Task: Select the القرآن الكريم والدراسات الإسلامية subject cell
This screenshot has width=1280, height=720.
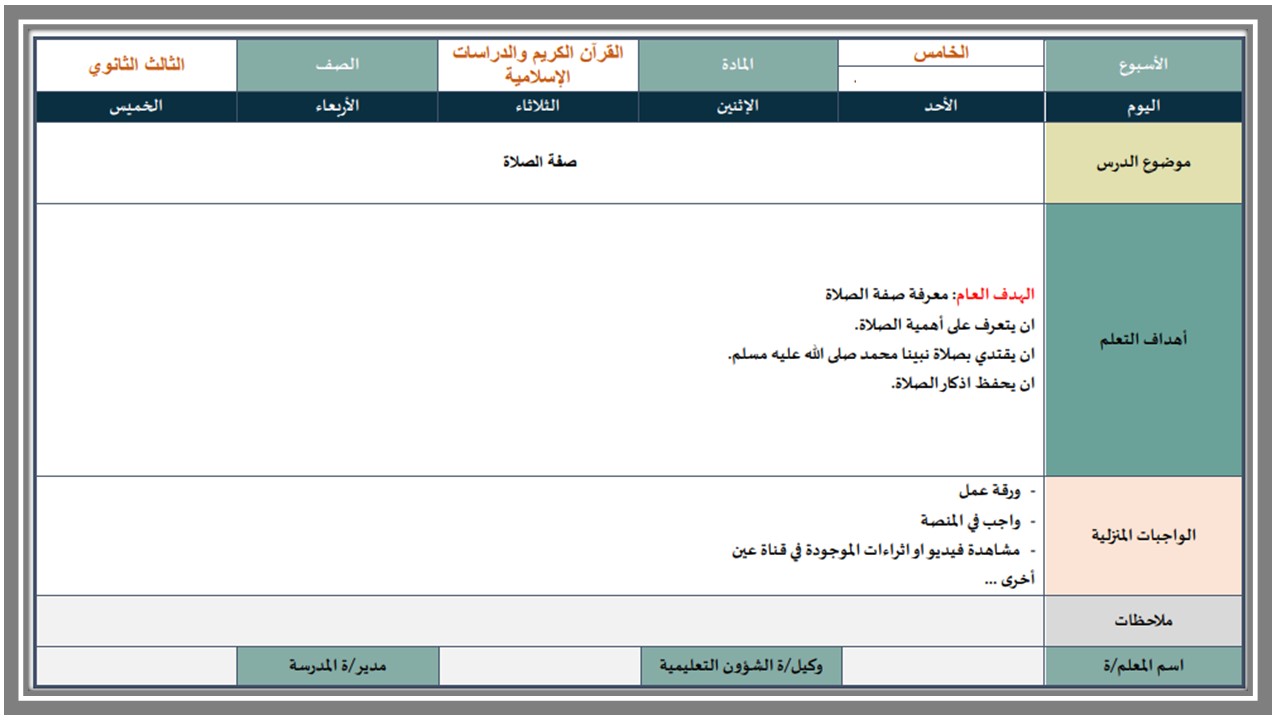Action: [x=538, y=65]
